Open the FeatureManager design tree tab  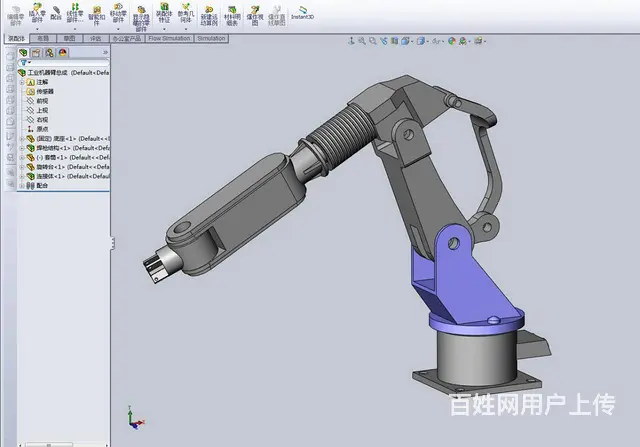(x=23, y=53)
